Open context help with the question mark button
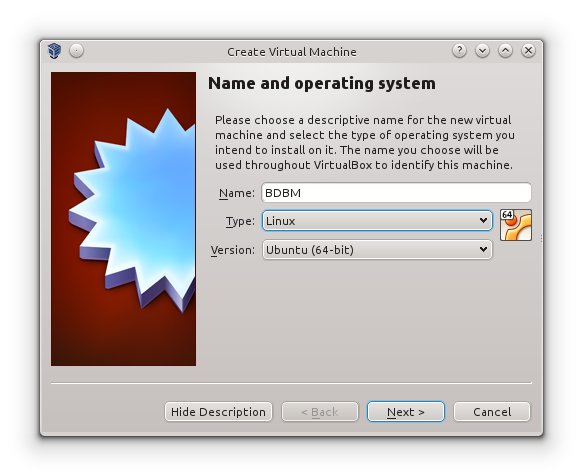 pos(460,51)
